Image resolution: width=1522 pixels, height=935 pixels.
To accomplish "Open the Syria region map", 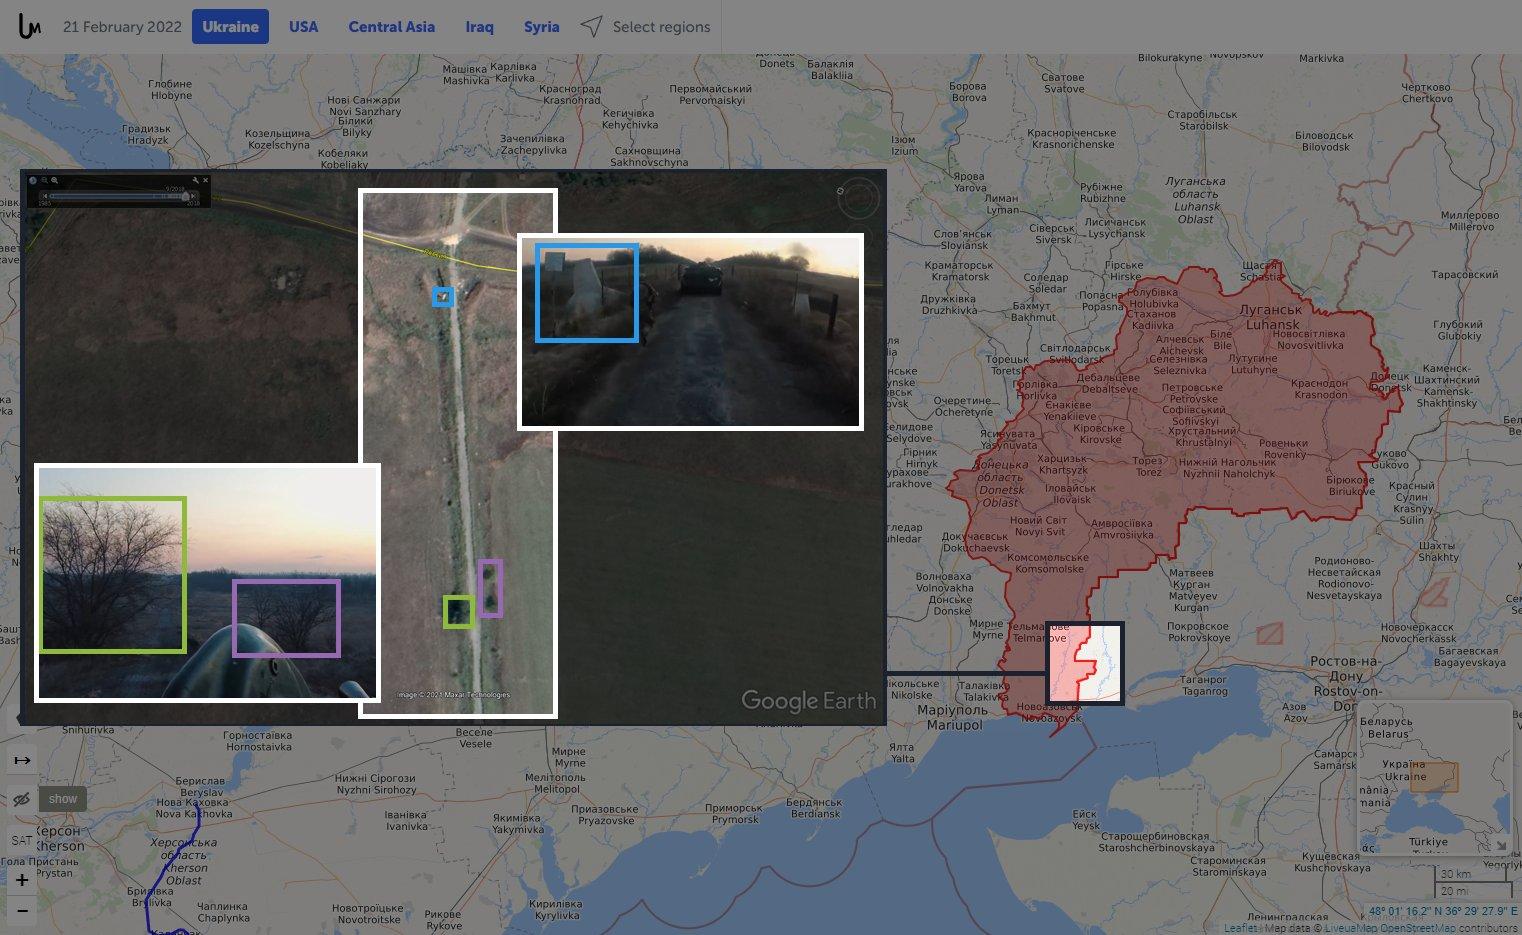I will (541, 27).
